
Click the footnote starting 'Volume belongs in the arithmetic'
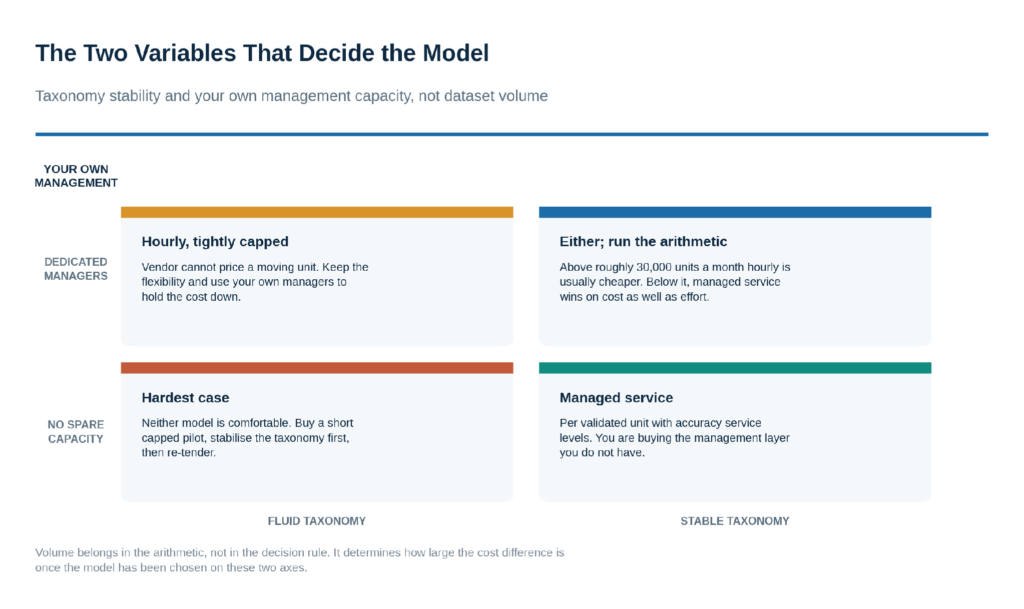300,560
